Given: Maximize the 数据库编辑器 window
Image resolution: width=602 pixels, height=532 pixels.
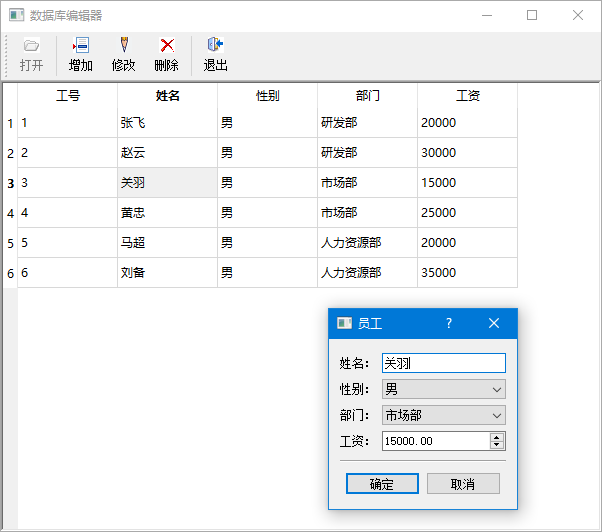Looking at the screenshot, I should pos(532,15).
